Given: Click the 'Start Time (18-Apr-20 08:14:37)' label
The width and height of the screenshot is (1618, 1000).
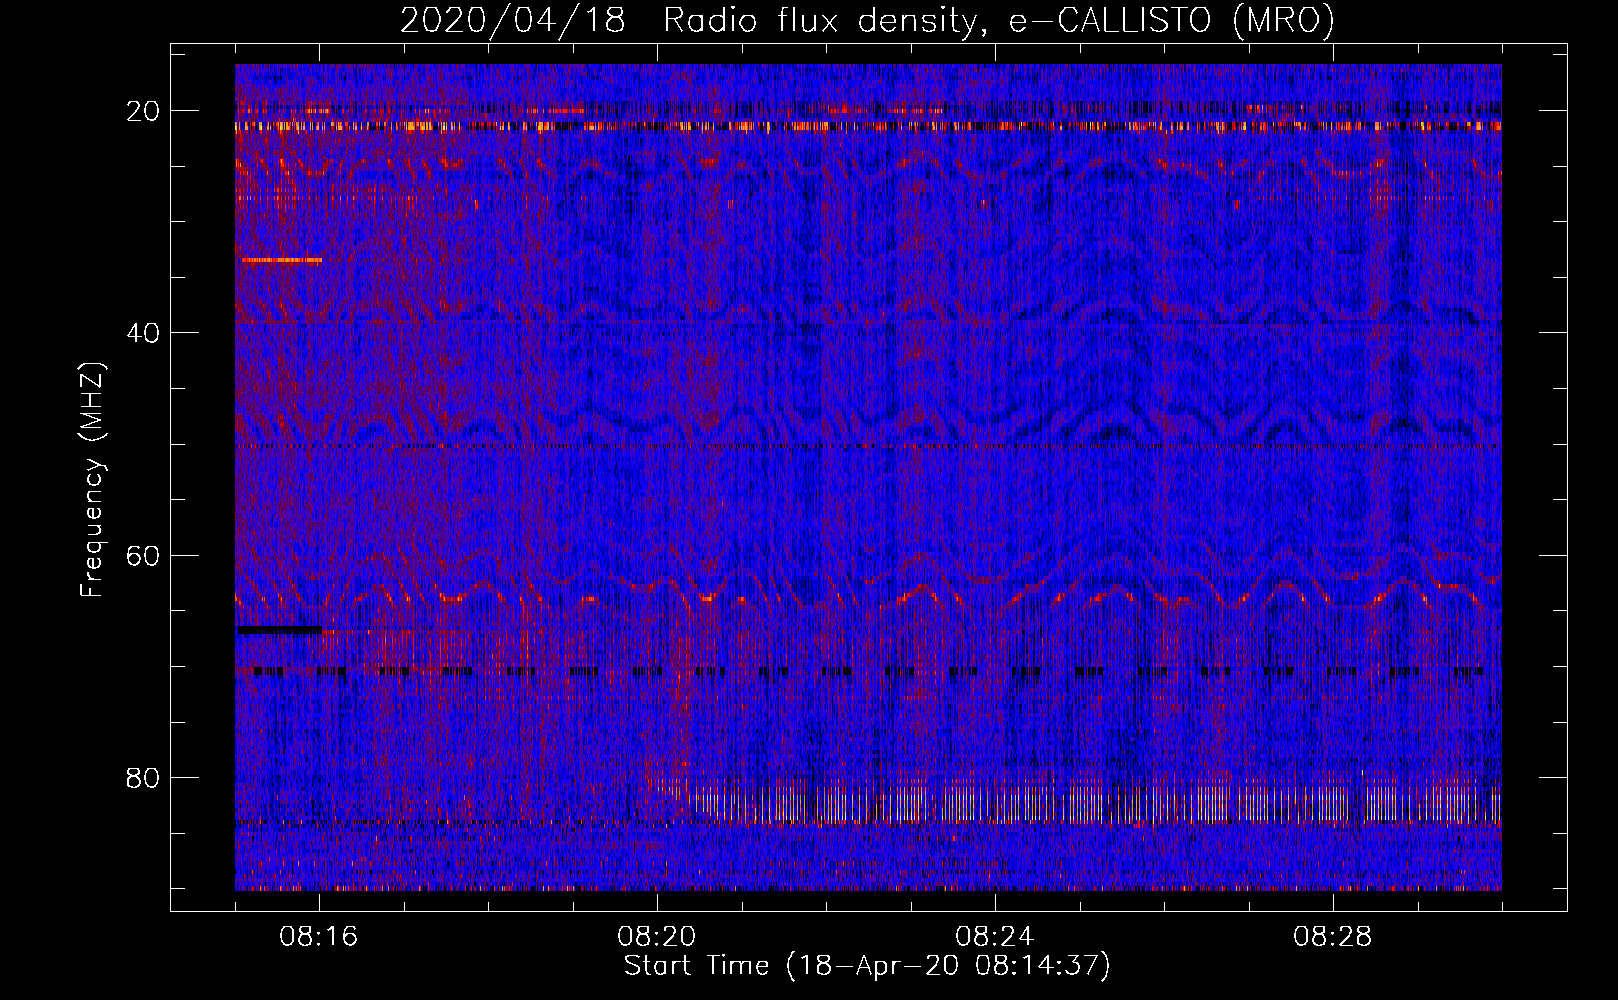Looking at the screenshot, I should click(x=867, y=966).
